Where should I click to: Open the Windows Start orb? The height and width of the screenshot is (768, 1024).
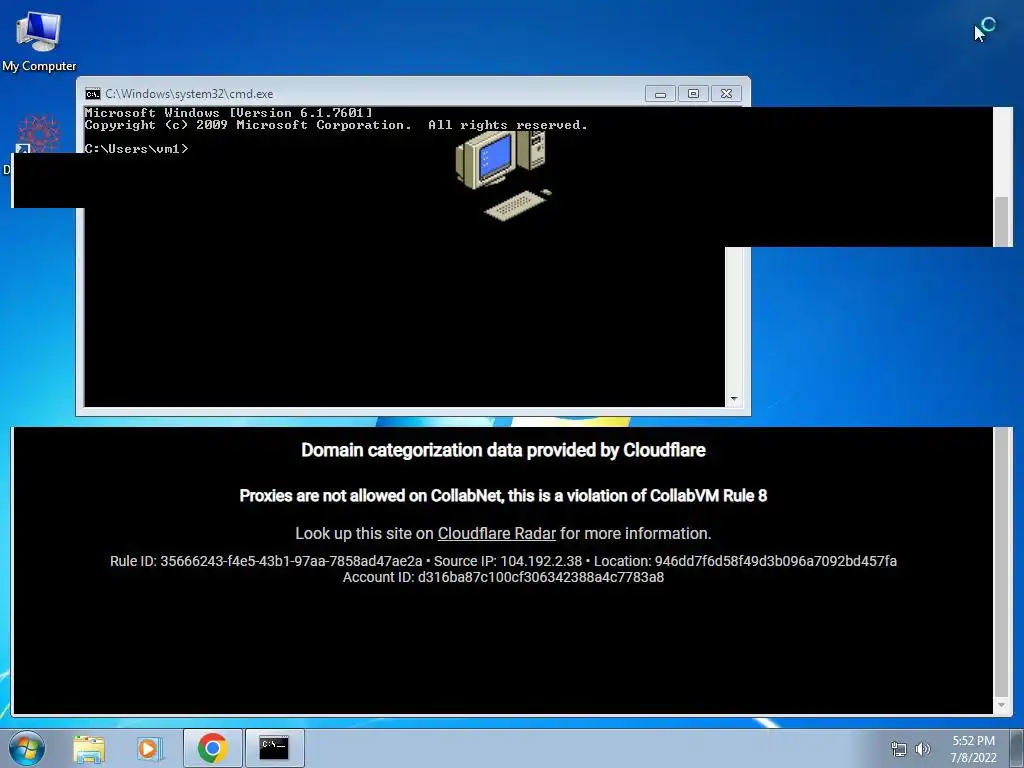(27, 748)
